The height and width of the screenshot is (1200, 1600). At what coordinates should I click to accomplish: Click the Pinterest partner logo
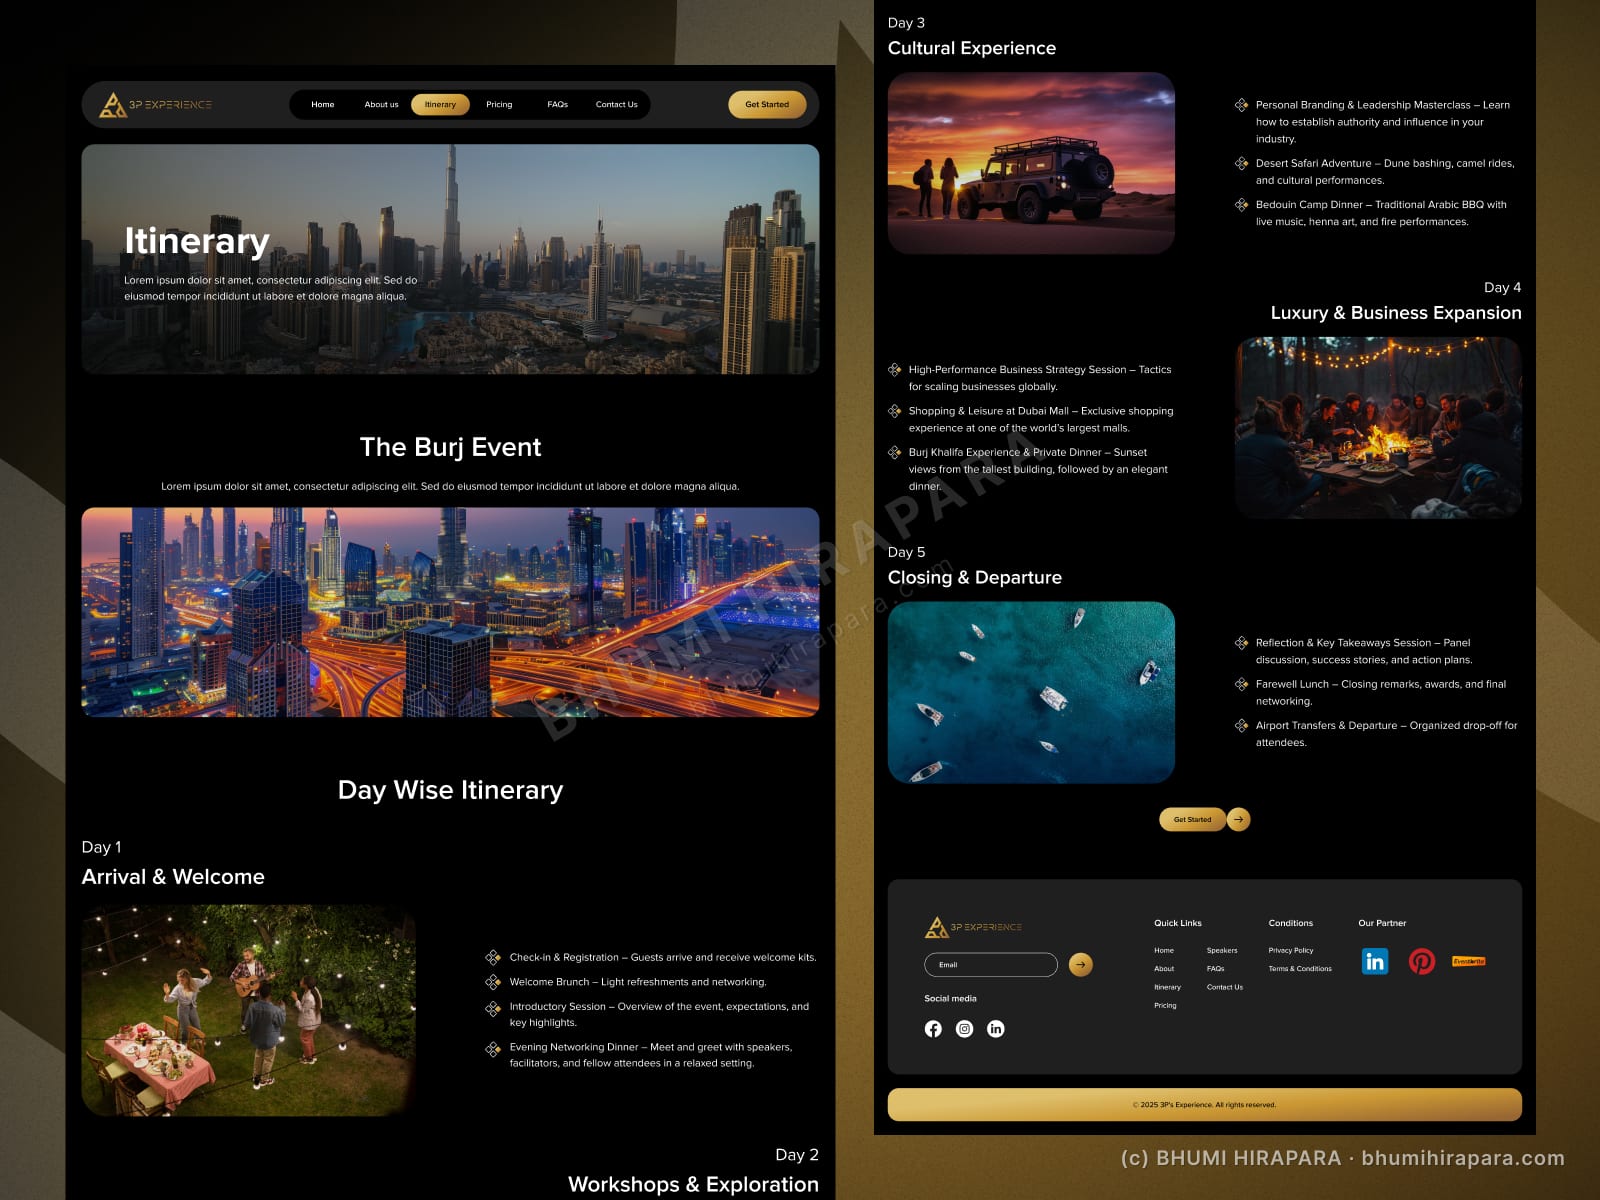pos(1422,961)
